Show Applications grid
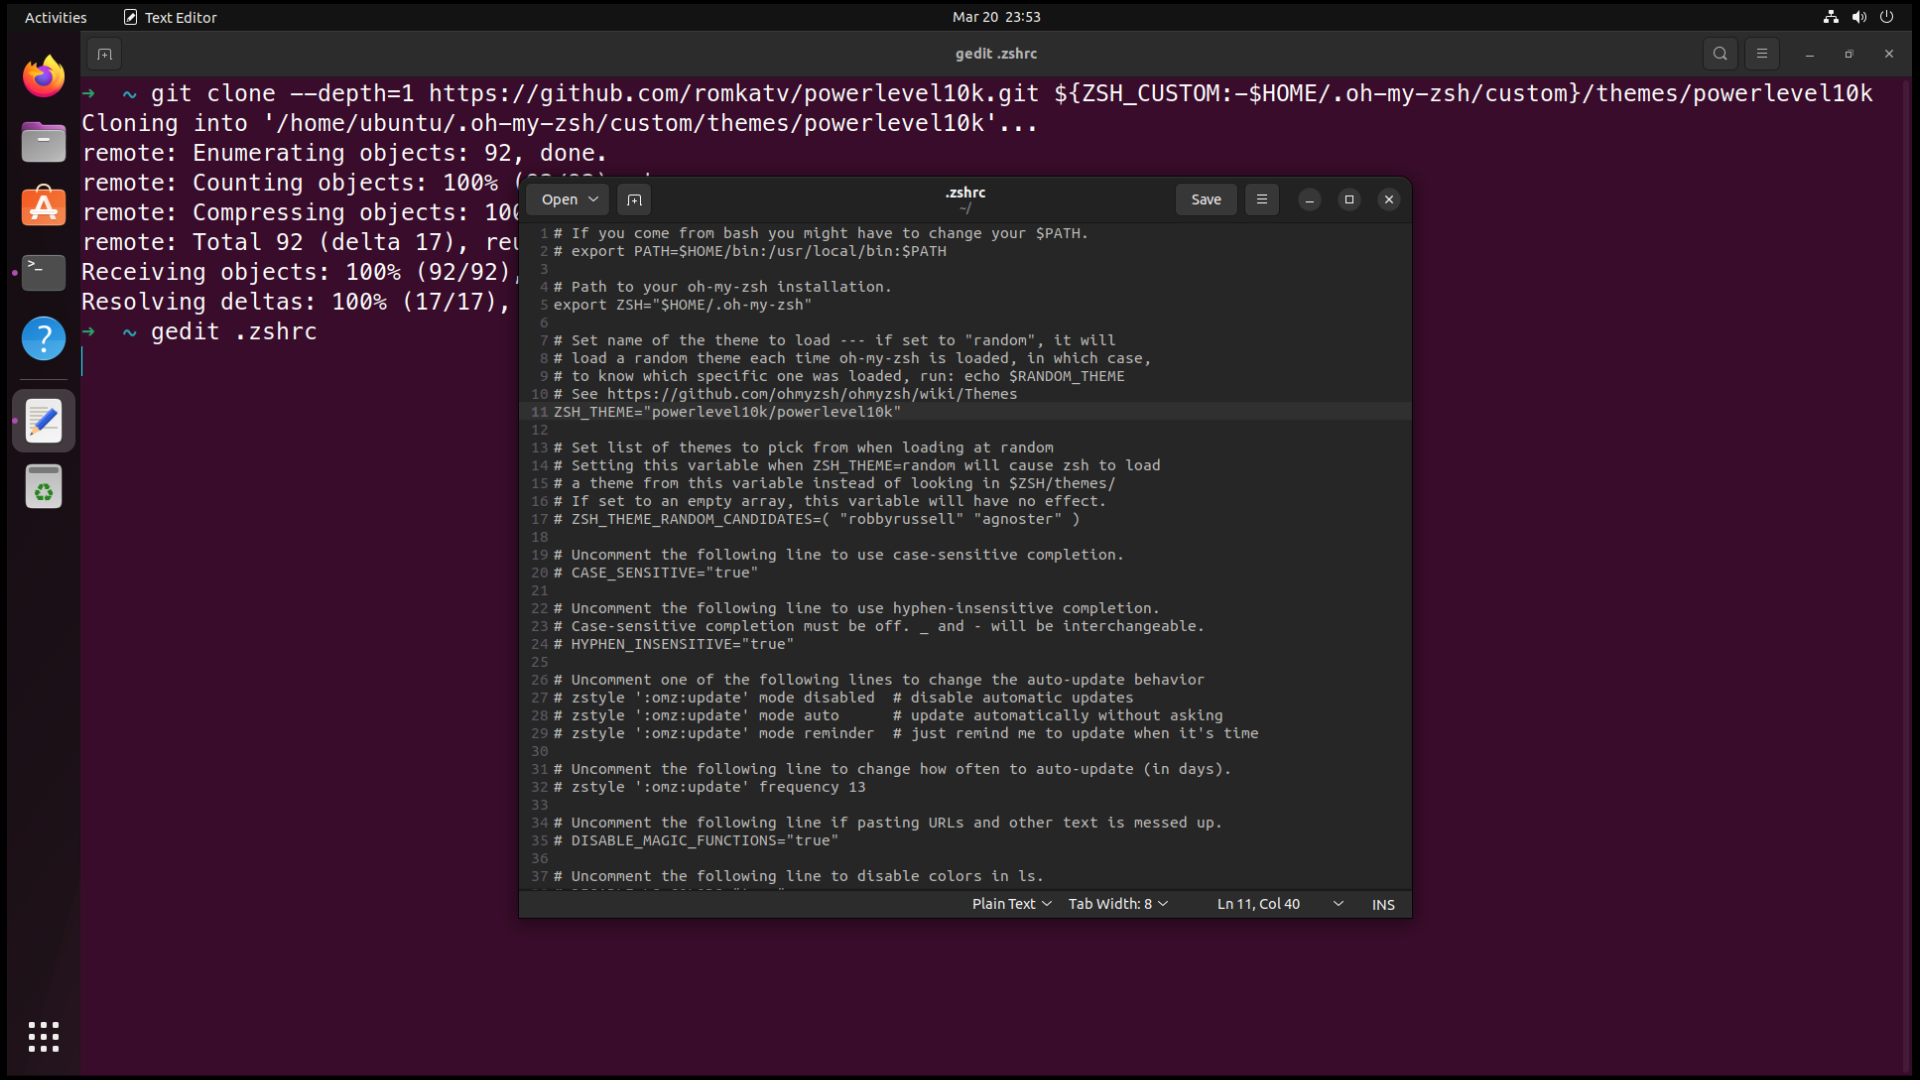The image size is (1920, 1080). pyautogui.click(x=43, y=1037)
